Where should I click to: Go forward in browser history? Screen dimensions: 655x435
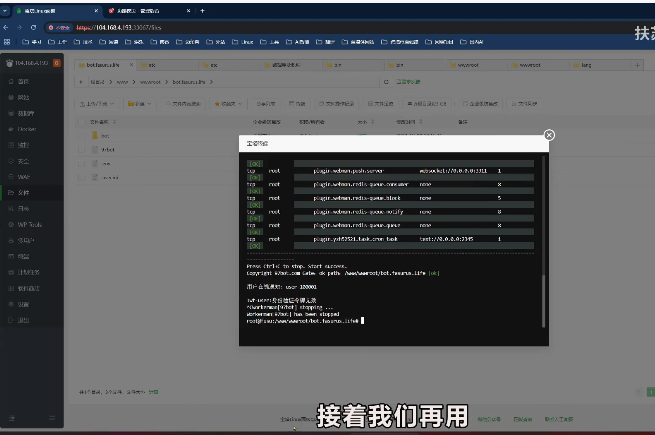click(19, 28)
